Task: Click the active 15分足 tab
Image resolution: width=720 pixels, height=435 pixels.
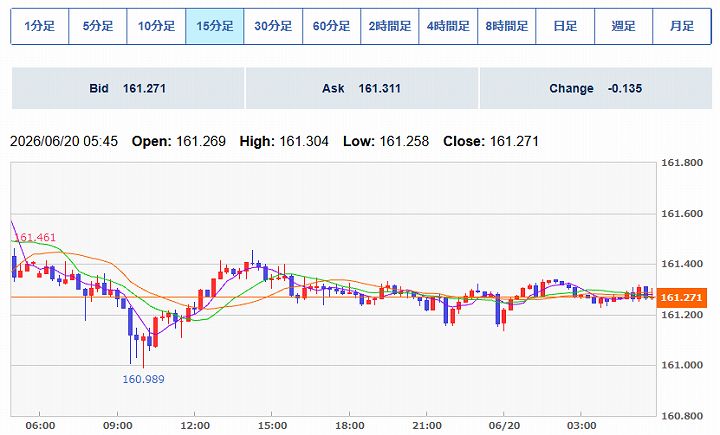Action: pos(214,26)
